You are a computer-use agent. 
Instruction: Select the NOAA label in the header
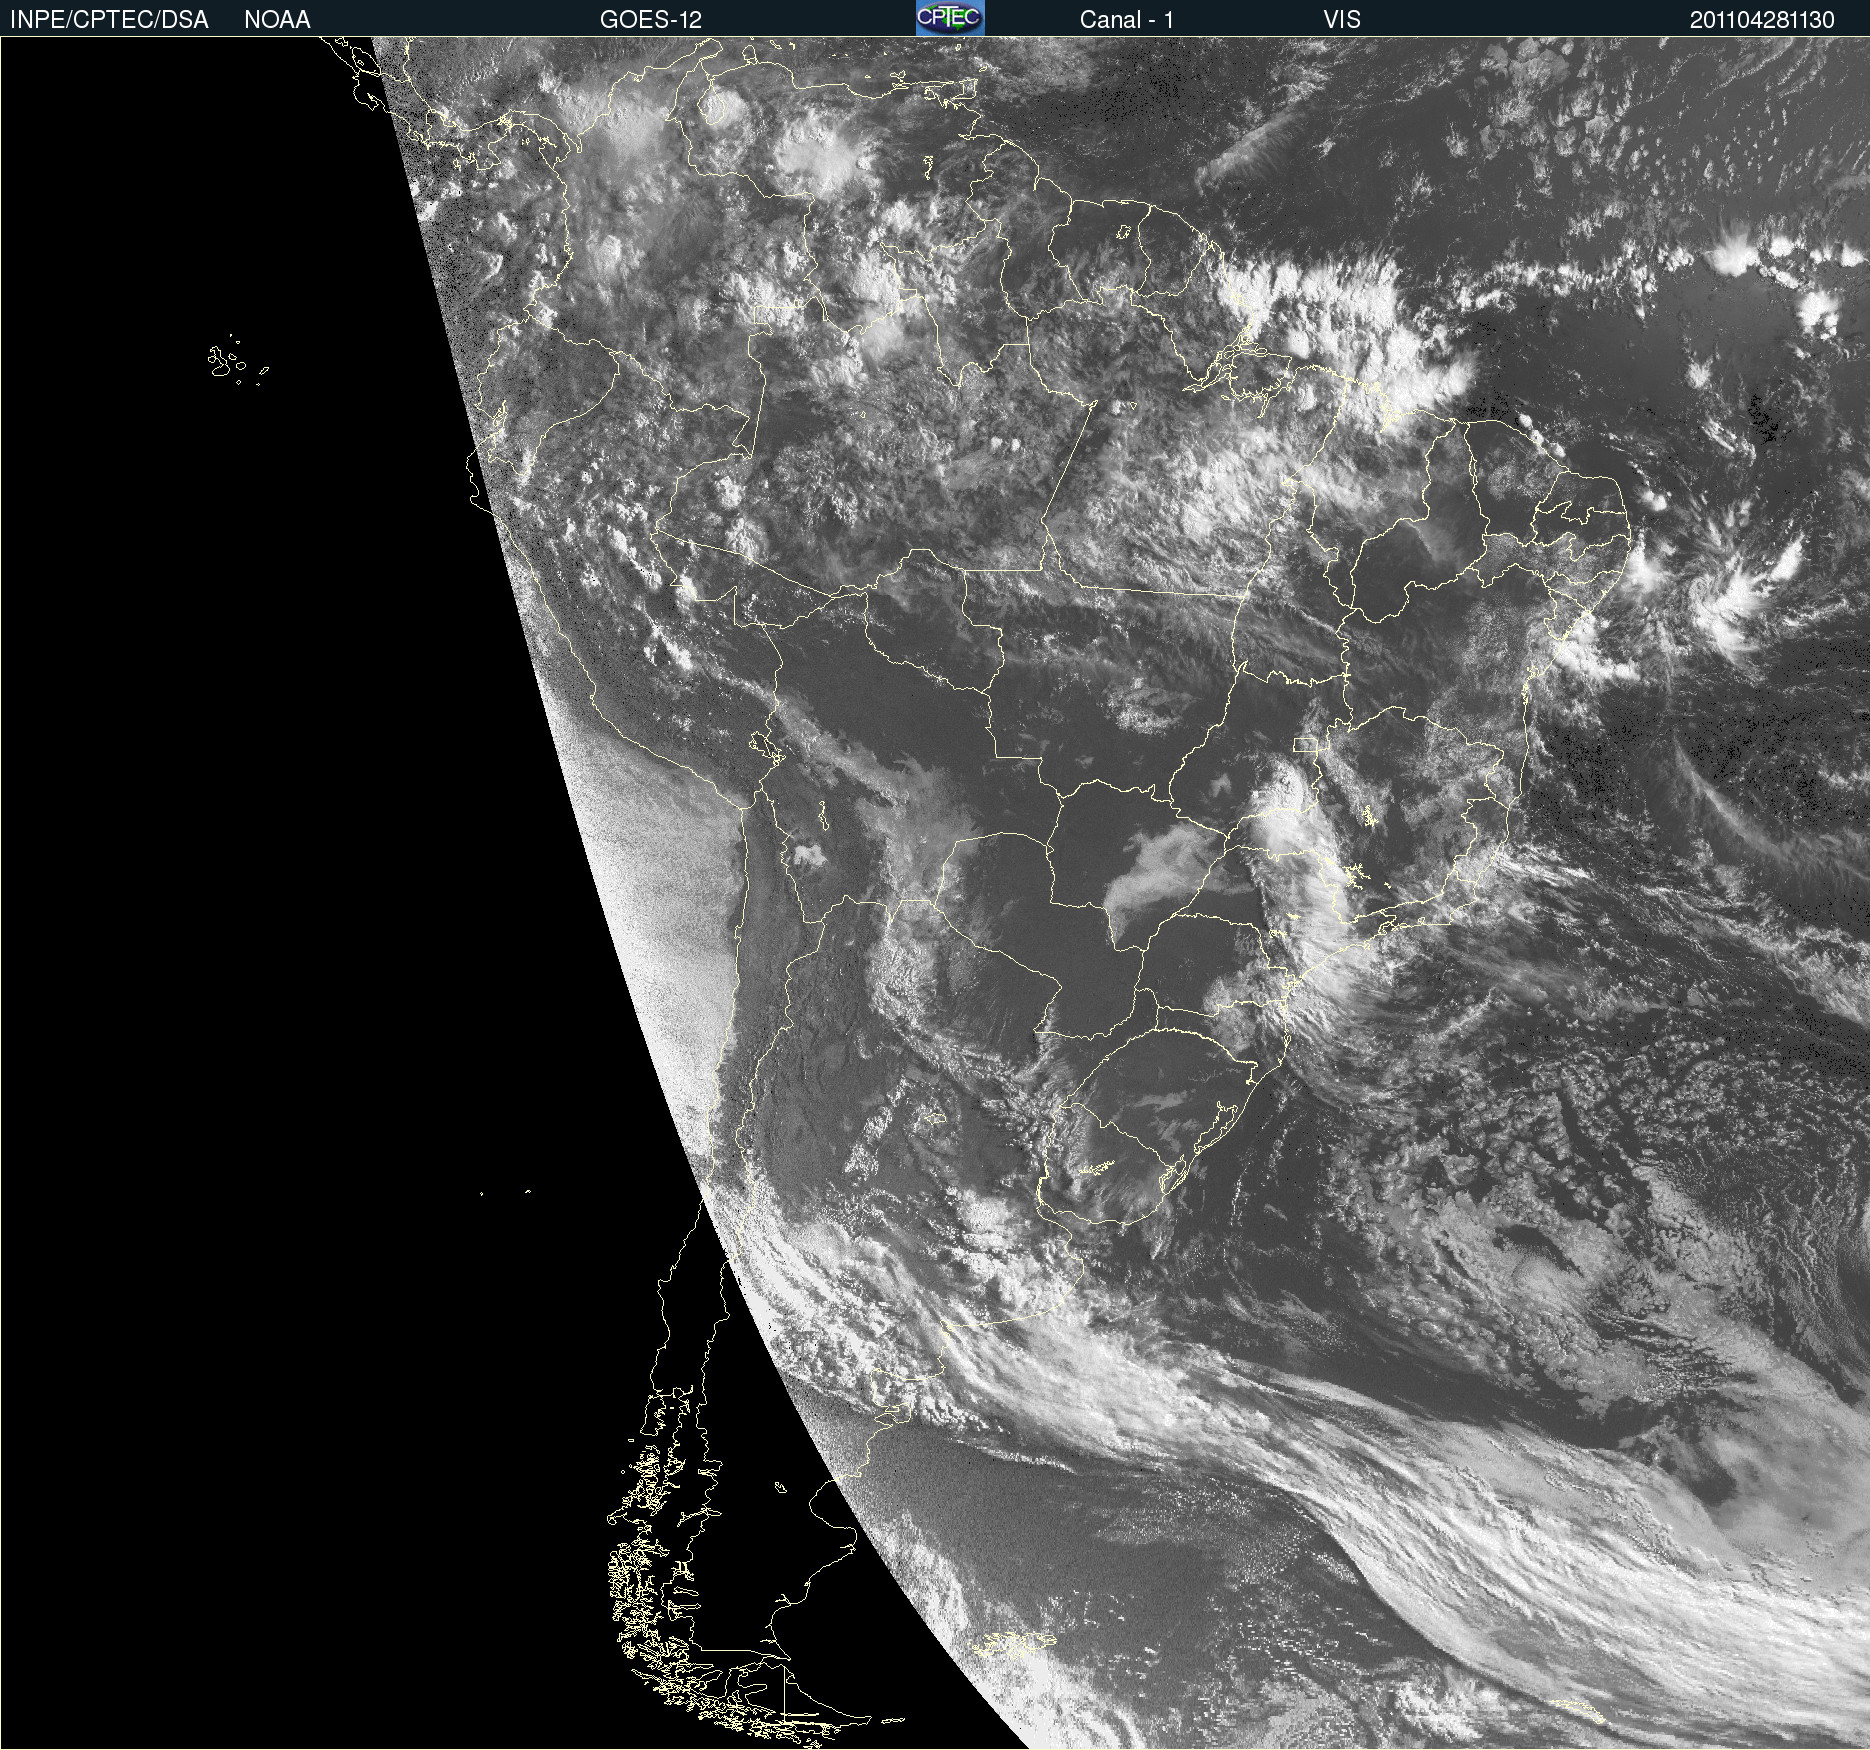pos(277,20)
